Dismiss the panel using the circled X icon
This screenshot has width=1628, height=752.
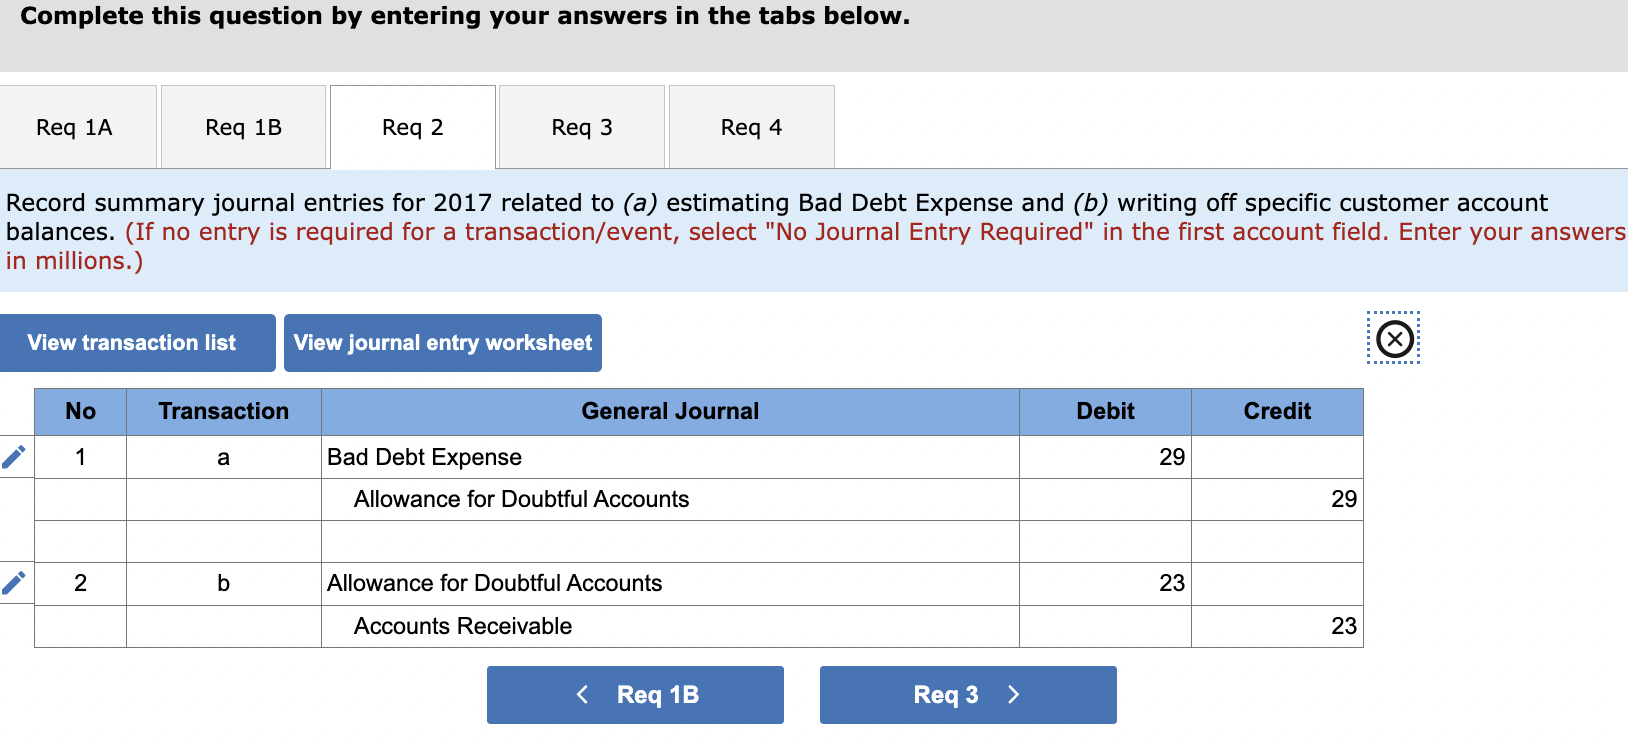[1394, 338]
